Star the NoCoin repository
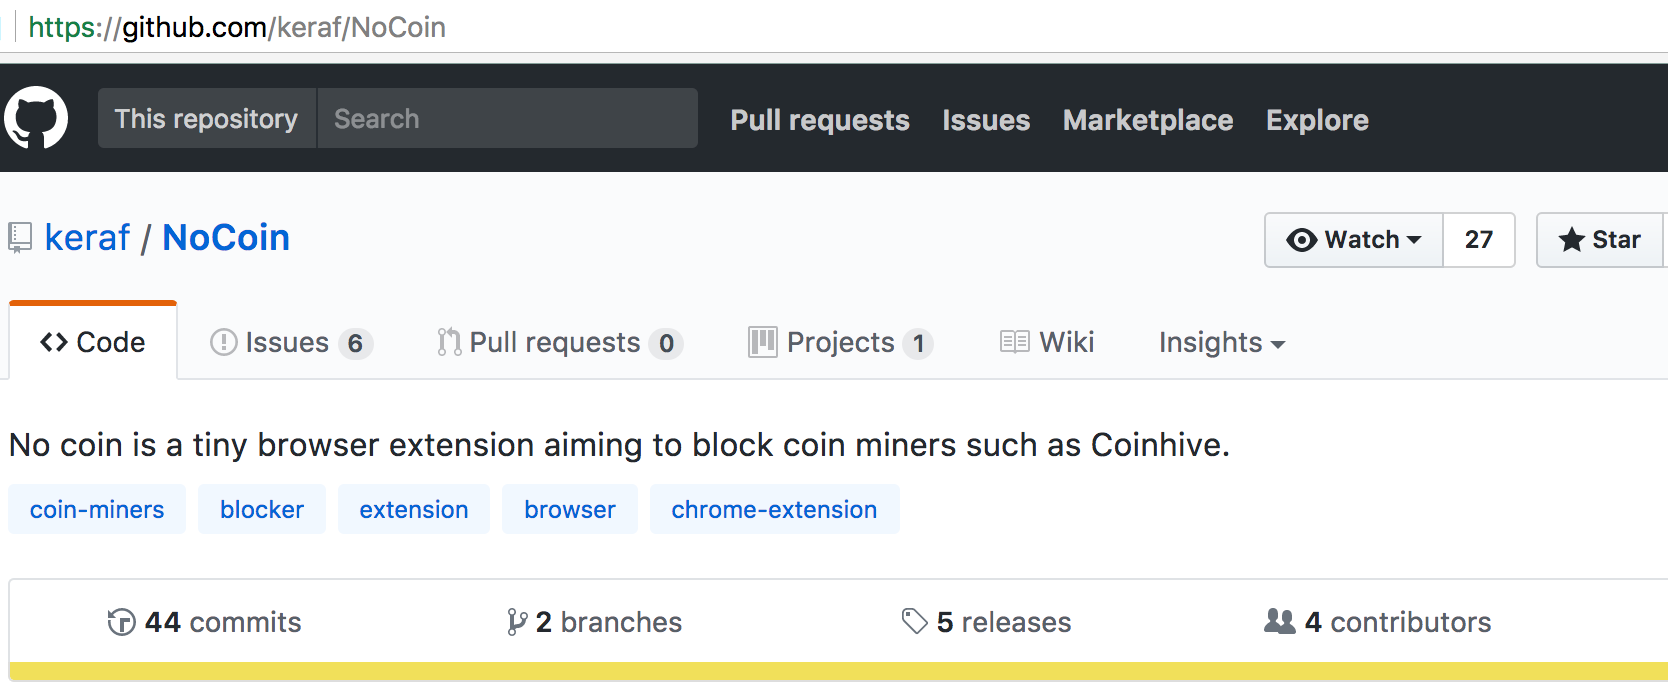The height and width of the screenshot is (700, 1668). 1600,240
